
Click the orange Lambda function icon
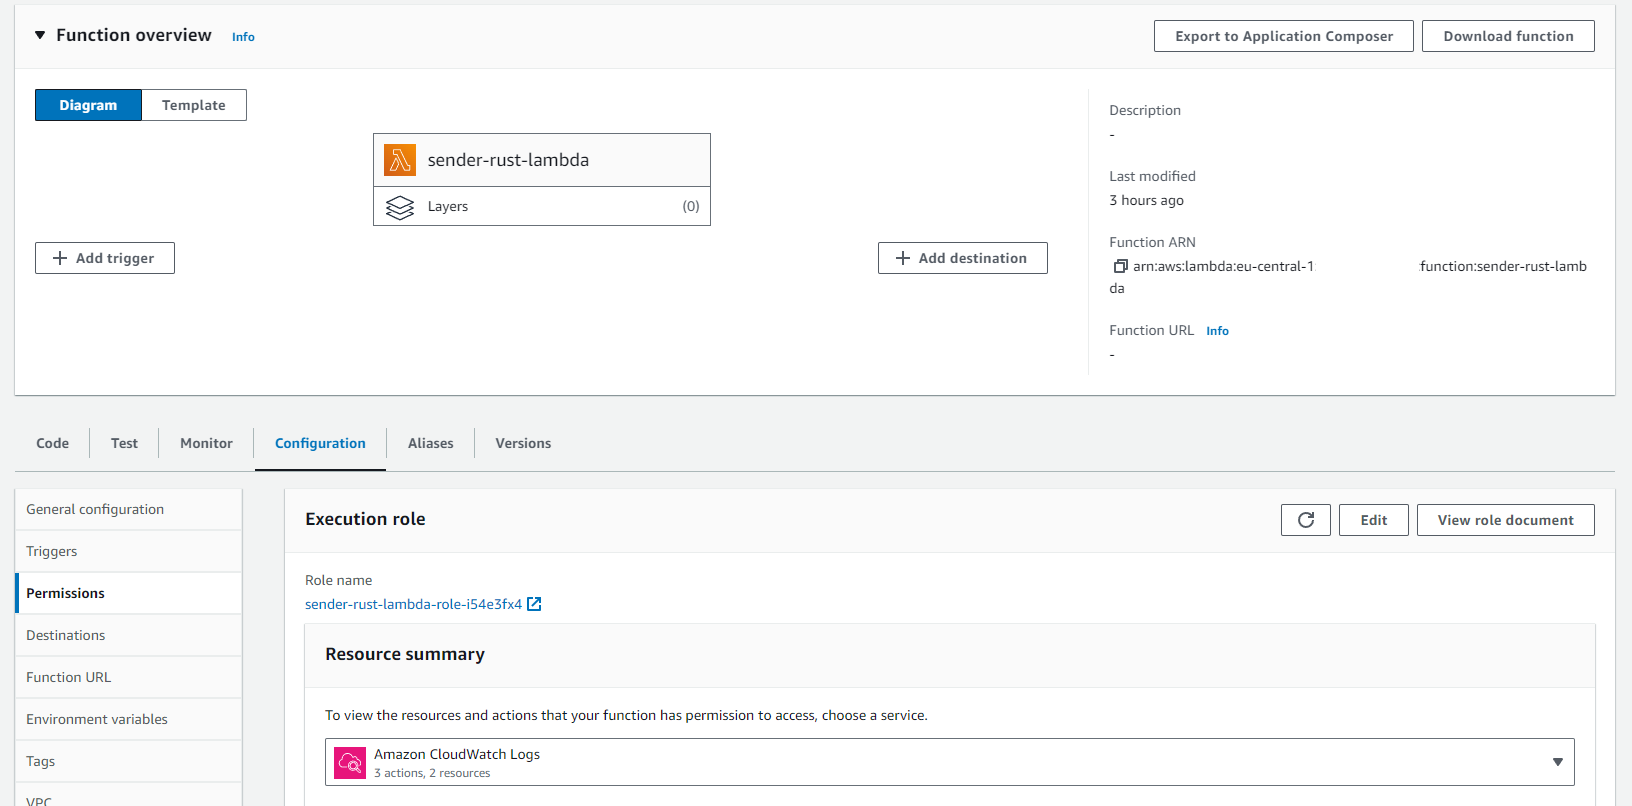tap(400, 160)
